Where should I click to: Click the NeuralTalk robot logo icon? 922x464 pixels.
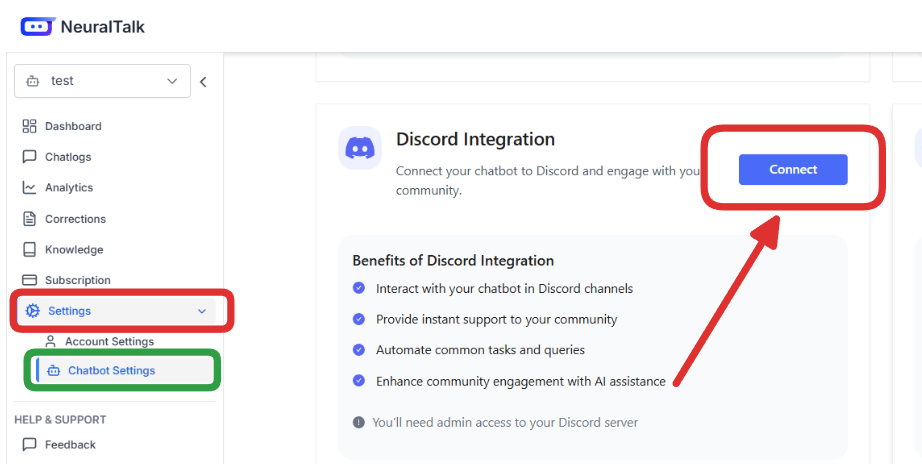coord(38,27)
